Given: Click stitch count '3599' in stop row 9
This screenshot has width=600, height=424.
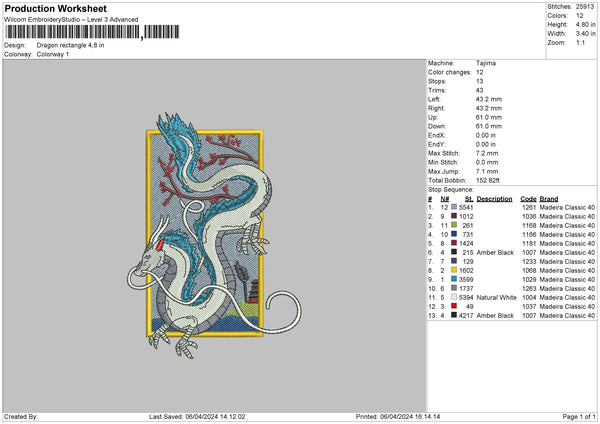Looking at the screenshot, I should [466, 279].
